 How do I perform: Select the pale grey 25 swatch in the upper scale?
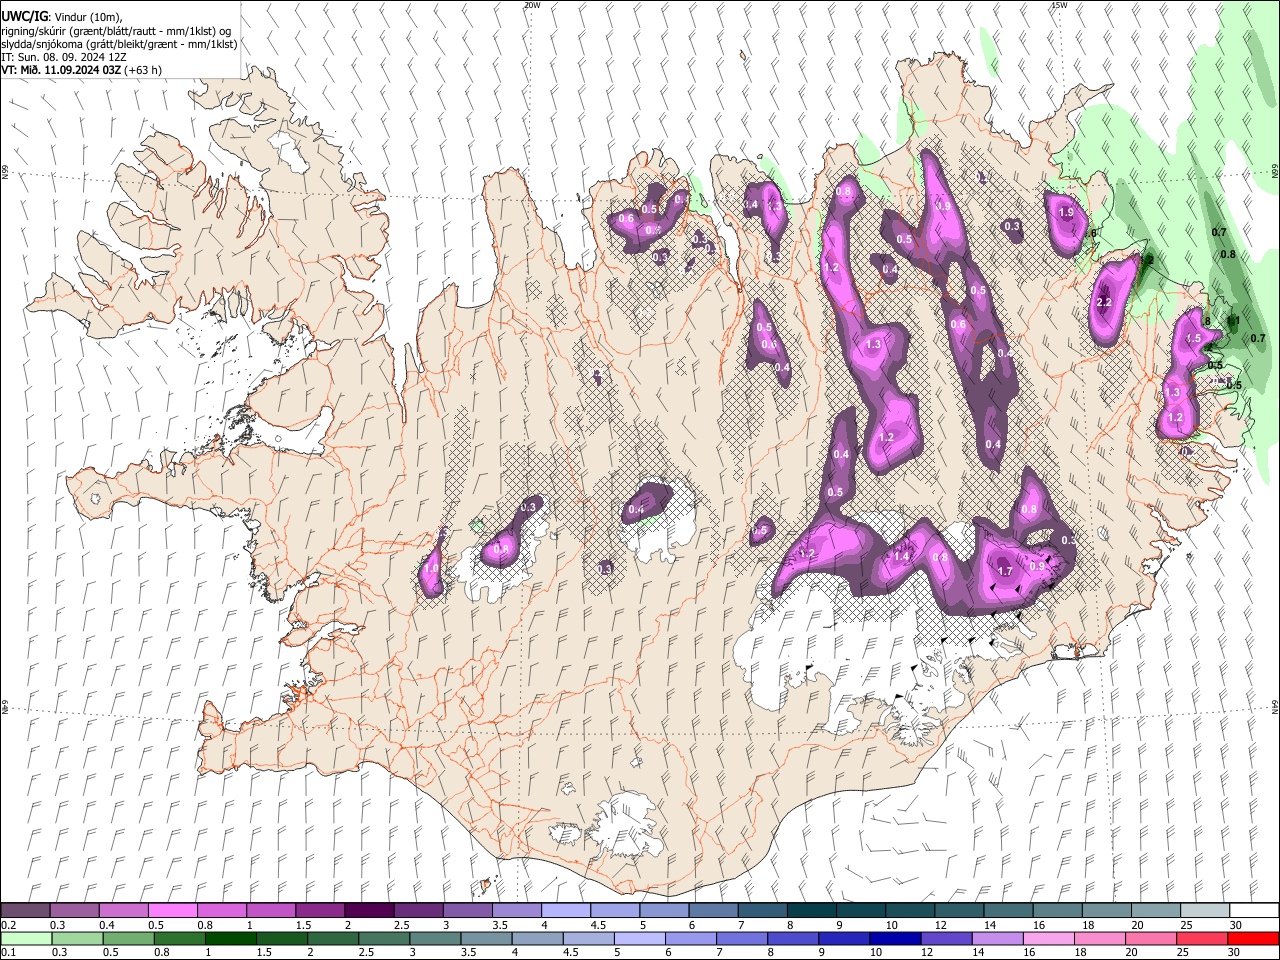coord(1206,911)
